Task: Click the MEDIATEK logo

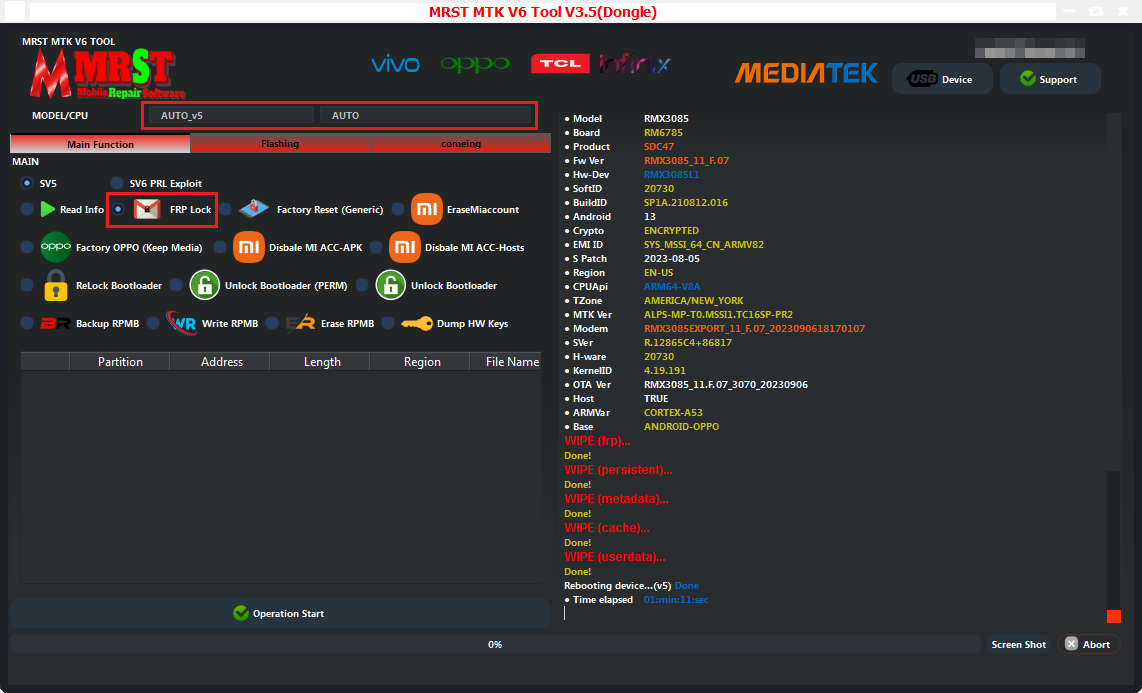Action: (806, 73)
